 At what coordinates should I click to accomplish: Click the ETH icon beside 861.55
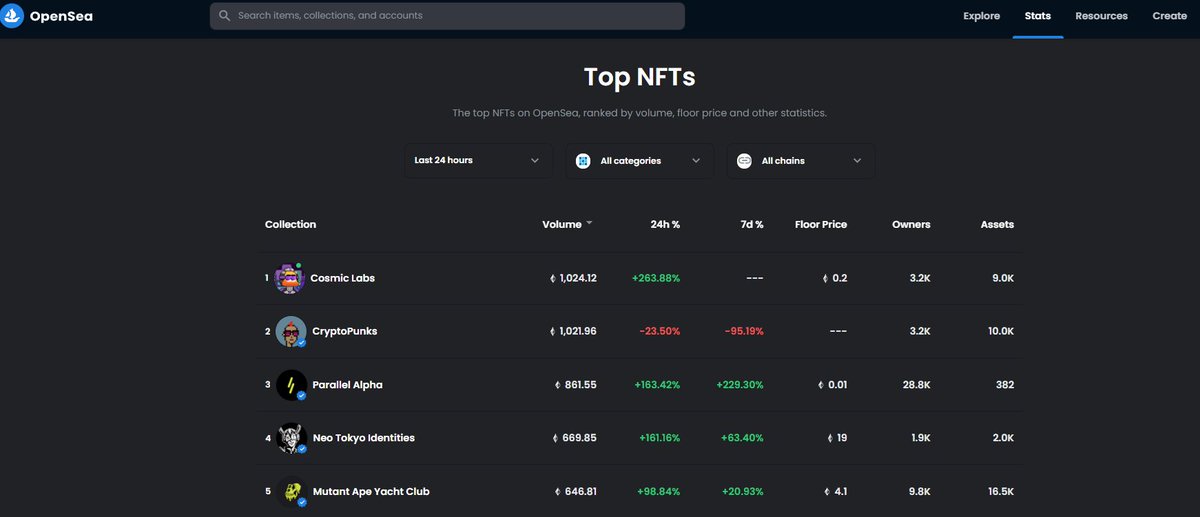pyautogui.click(x=557, y=385)
